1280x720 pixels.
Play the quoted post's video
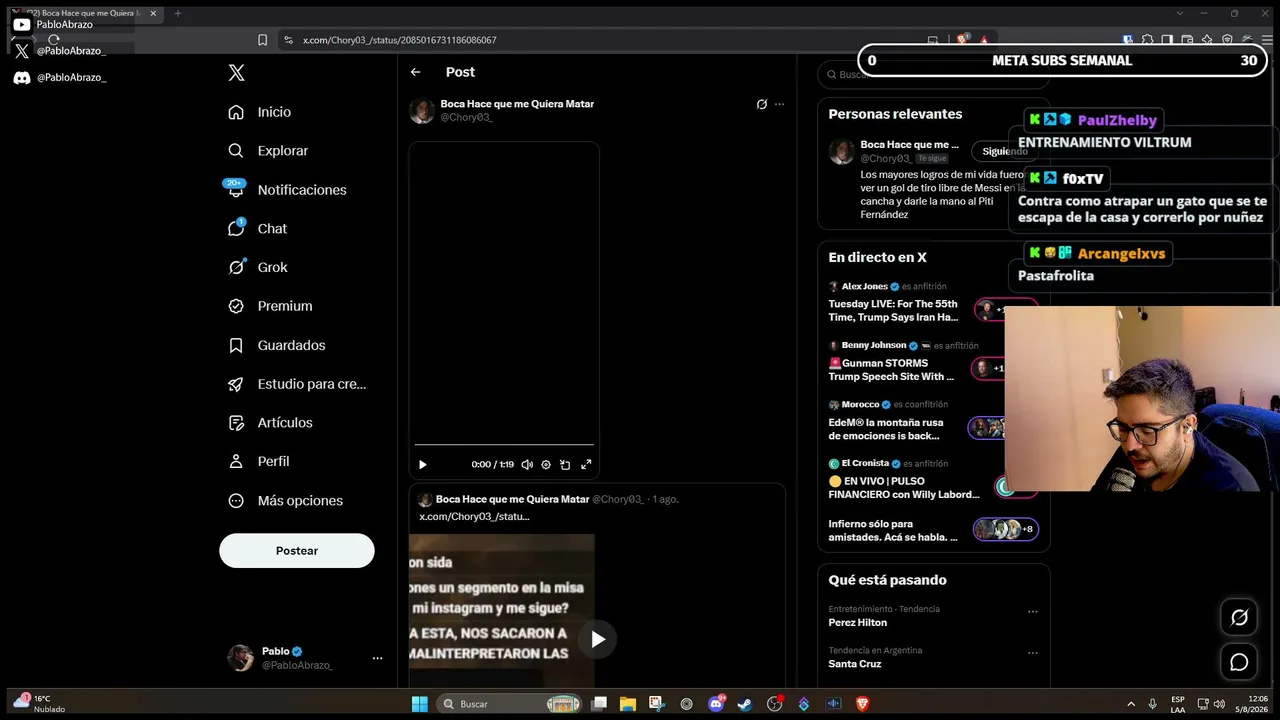pyautogui.click(x=597, y=639)
